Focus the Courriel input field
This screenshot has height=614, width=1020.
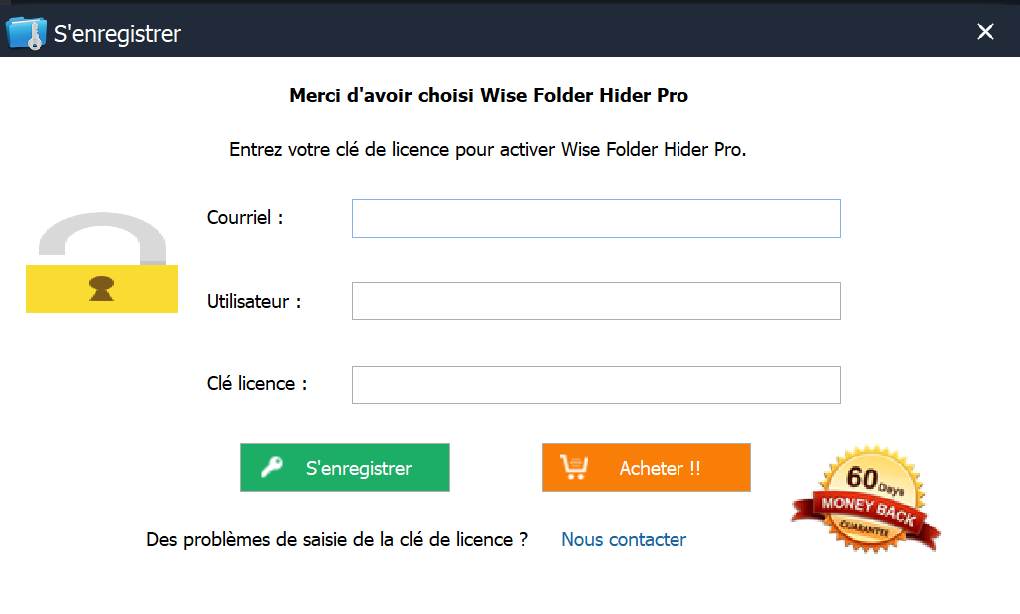point(596,219)
